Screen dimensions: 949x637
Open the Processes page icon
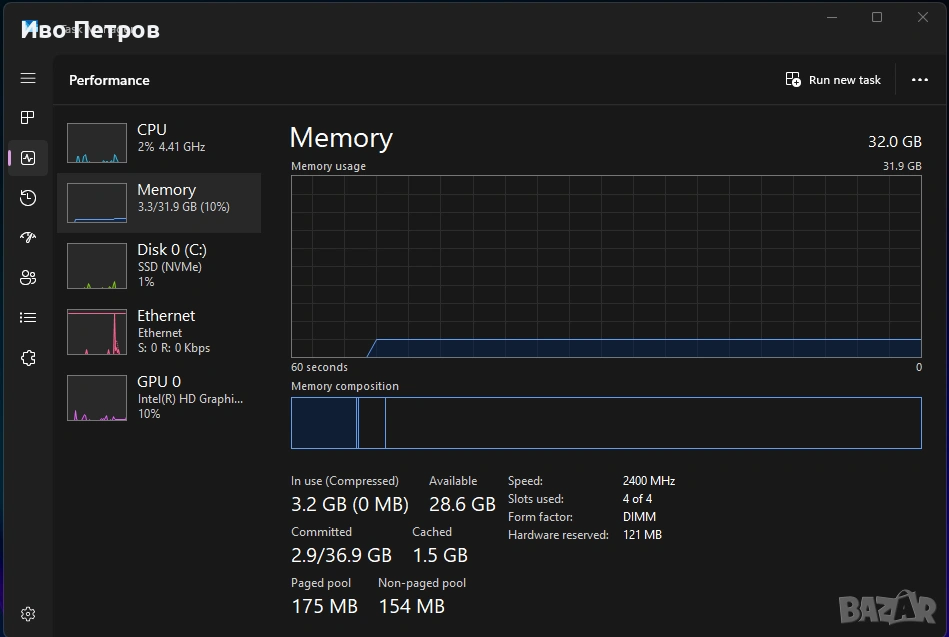(28, 118)
